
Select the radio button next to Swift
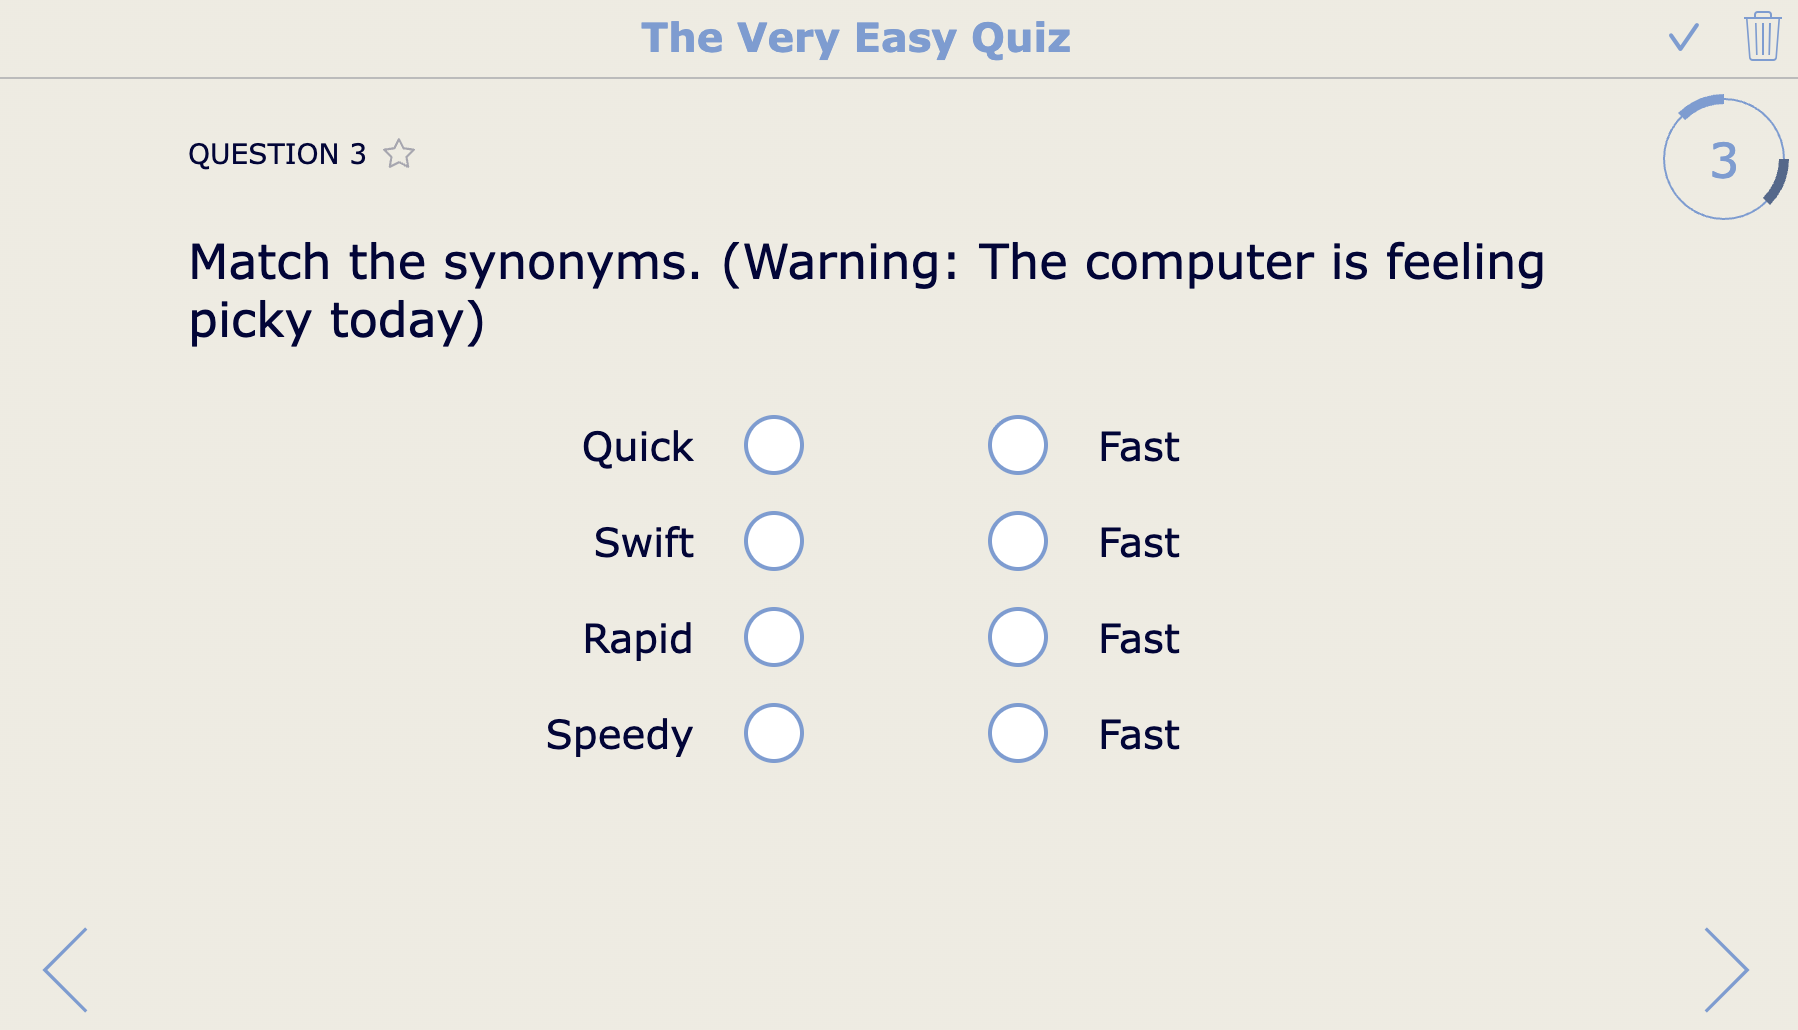(x=774, y=541)
